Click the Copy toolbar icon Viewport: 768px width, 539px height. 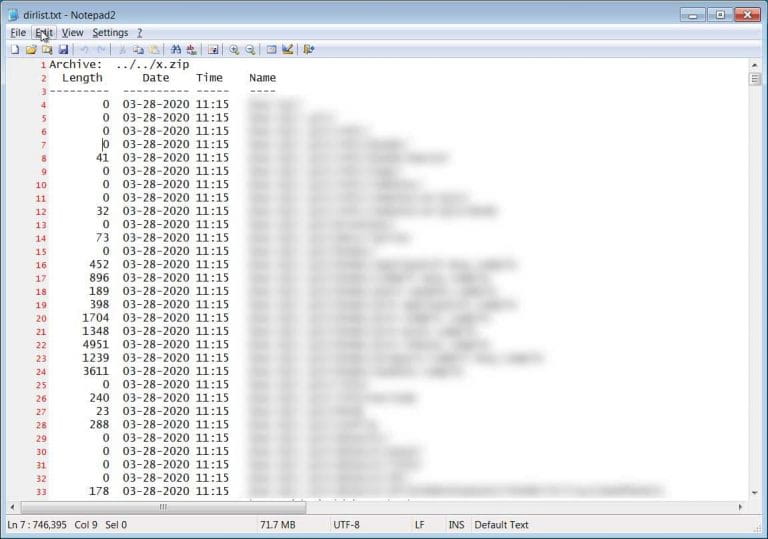(138, 49)
